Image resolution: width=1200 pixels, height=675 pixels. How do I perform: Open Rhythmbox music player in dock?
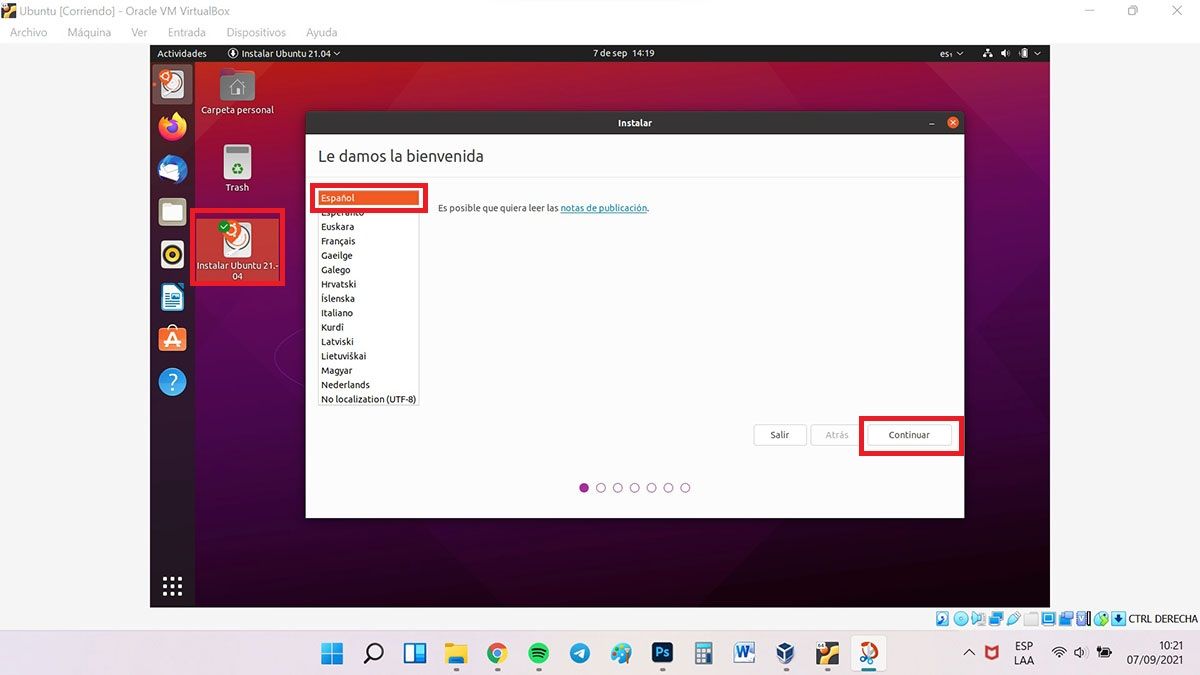click(x=172, y=255)
